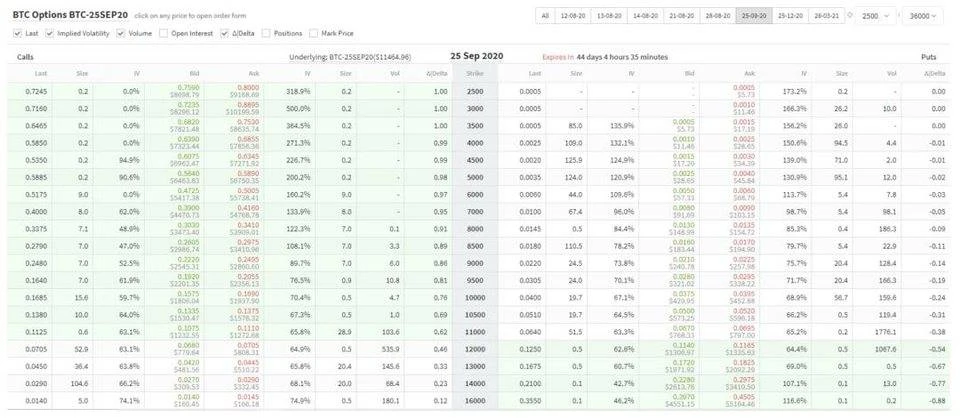The image size is (960, 418).
Task: Switch to the 12-08-20 expiry tab
Action: click(x=574, y=16)
